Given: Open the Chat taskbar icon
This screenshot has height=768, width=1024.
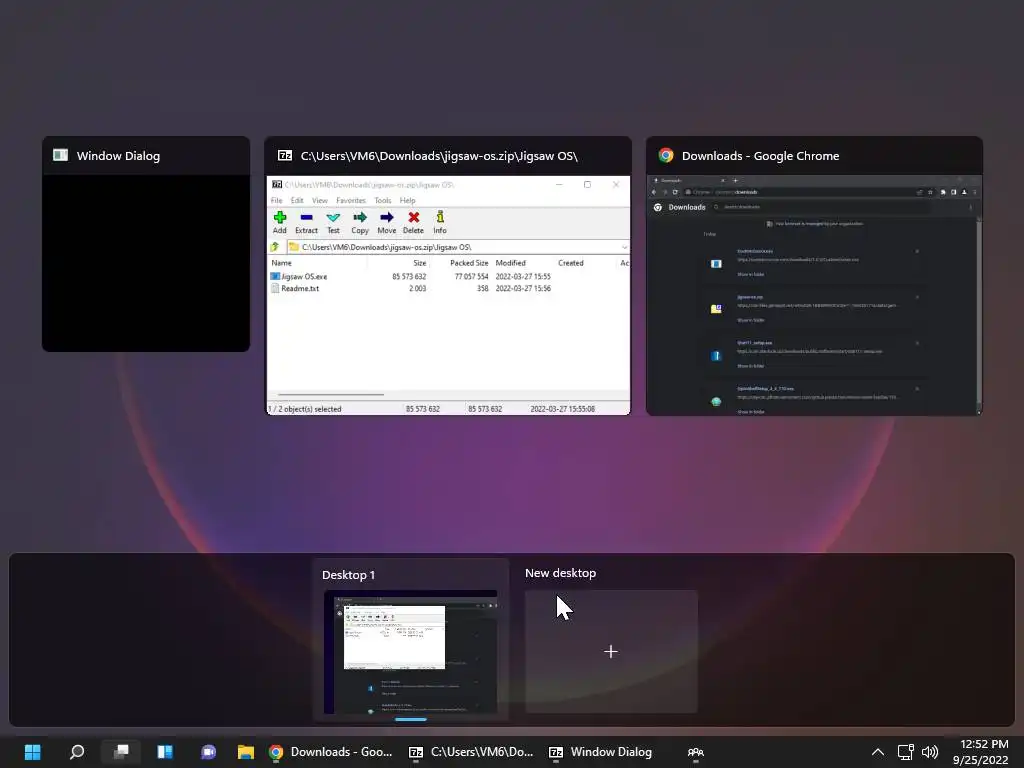Looking at the screenshot, I should [x=208, y=752].
